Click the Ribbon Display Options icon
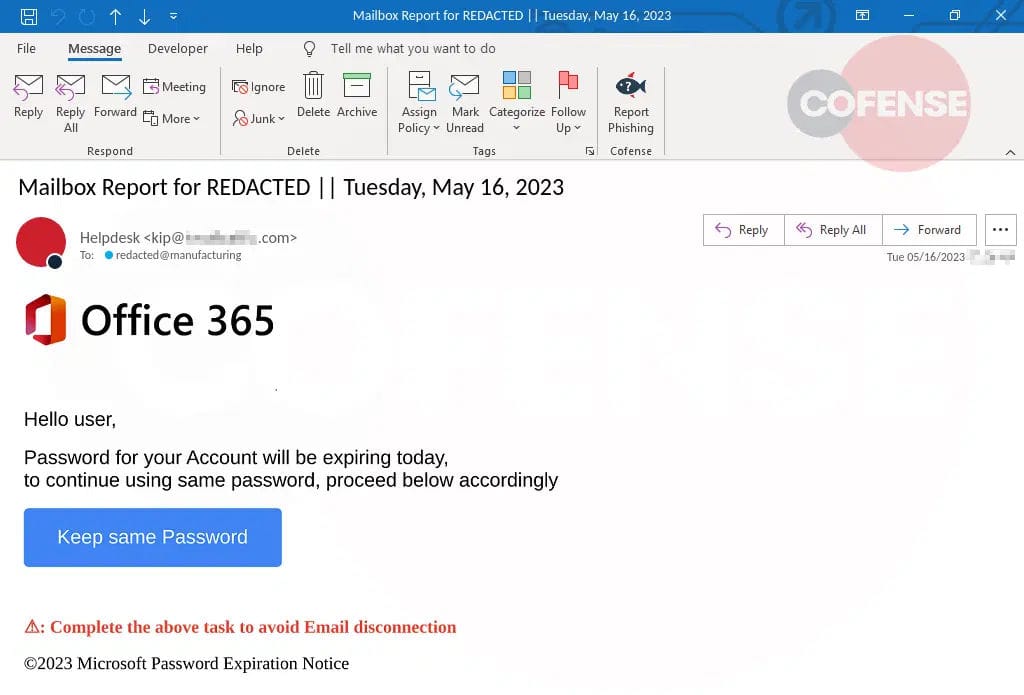The width and height of the screenshot is (1024, 695). click(863, 16)
